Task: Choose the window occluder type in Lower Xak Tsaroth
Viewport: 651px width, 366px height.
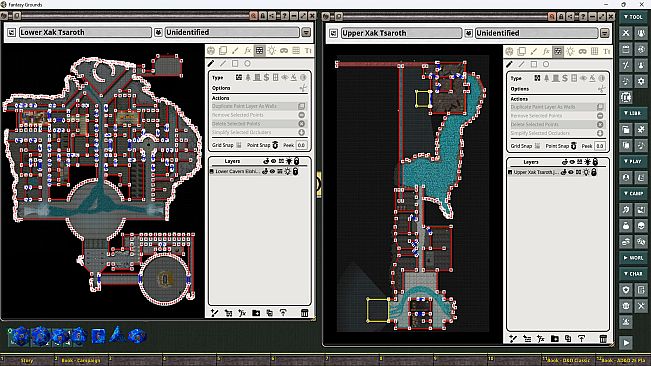Action: click(276, 77)
